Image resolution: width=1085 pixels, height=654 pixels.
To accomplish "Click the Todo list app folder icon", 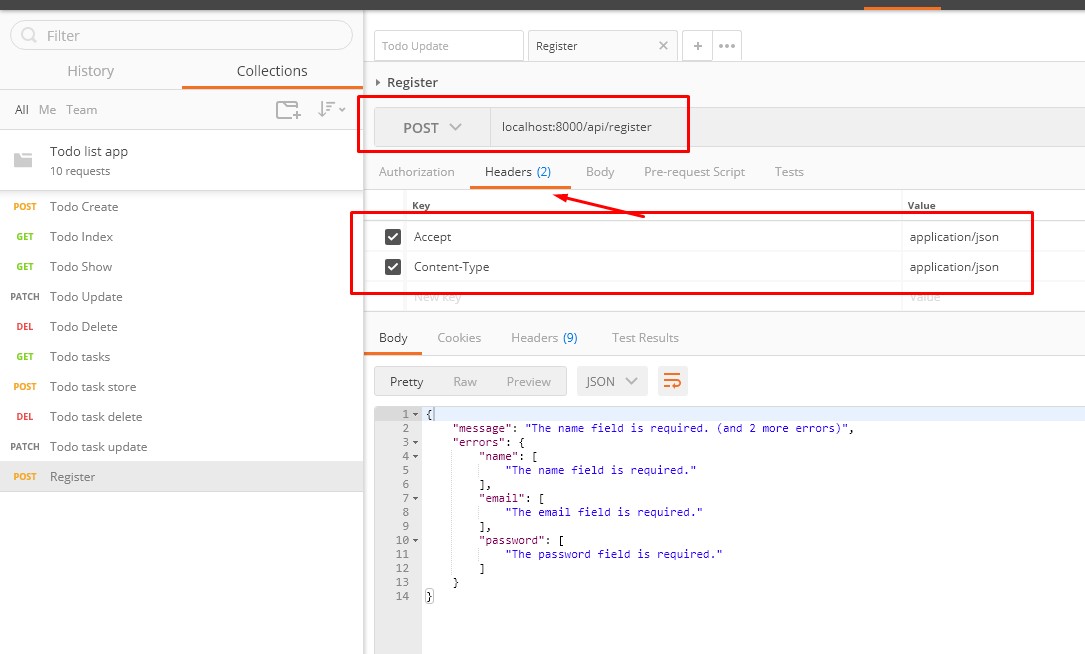I will coord(23,160).
